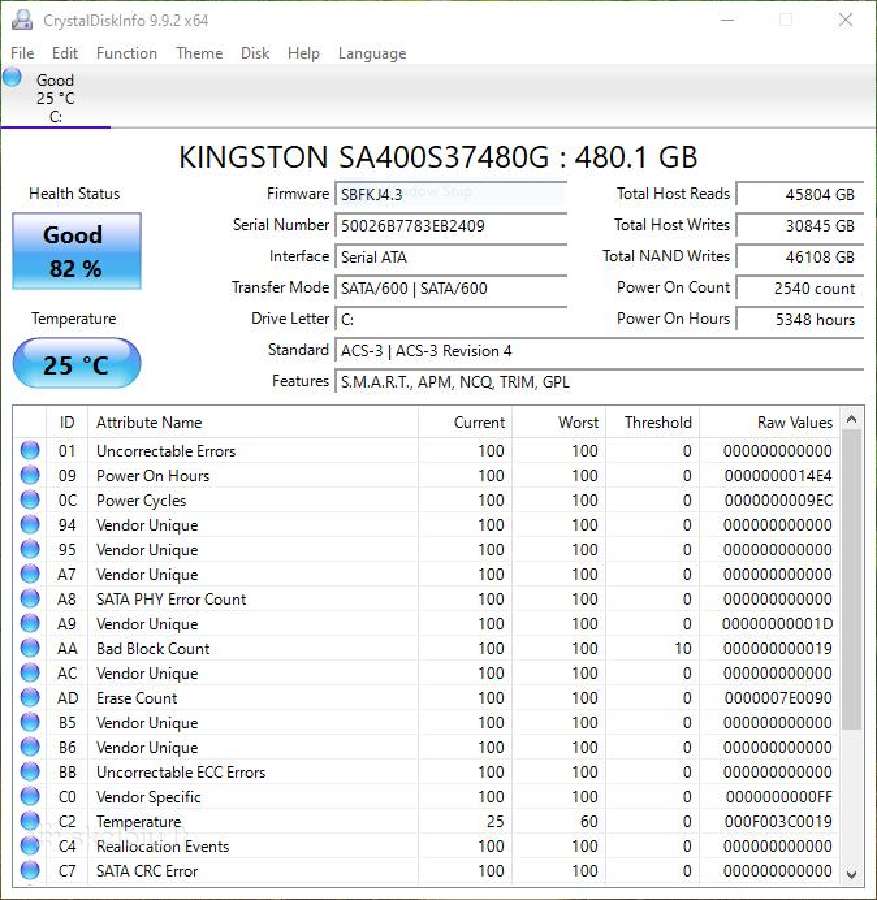Click the 25 °C temperature button

[x=77, y=363]
